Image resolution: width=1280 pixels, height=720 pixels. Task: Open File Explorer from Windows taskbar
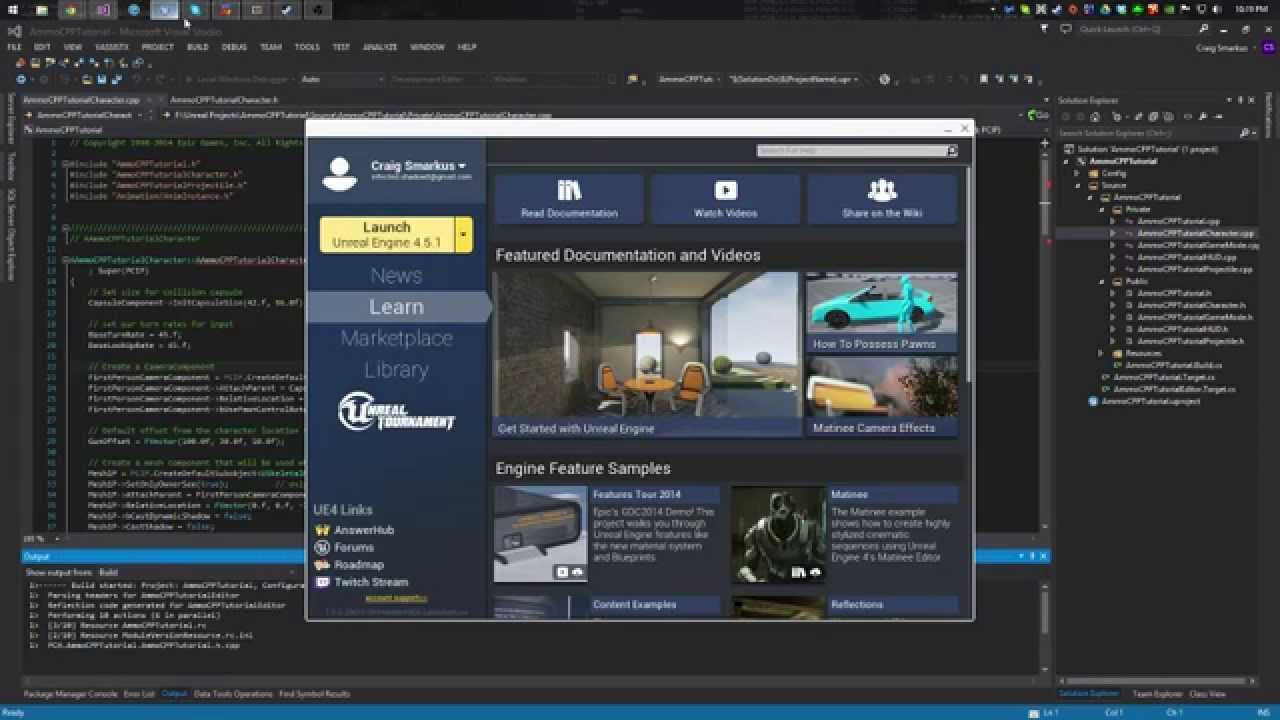pyautogui.click(x=41, y=10)
